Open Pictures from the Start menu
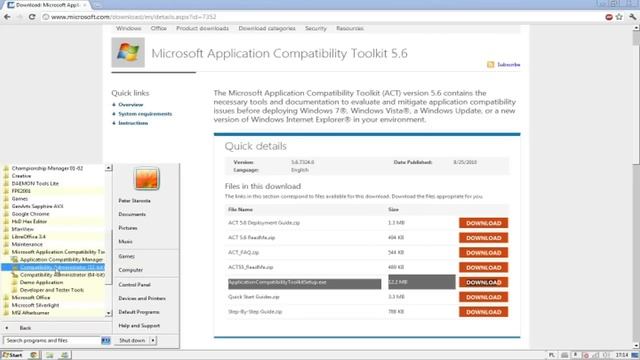Viewport: 640px width, 360px height. [x=128, y=228]
